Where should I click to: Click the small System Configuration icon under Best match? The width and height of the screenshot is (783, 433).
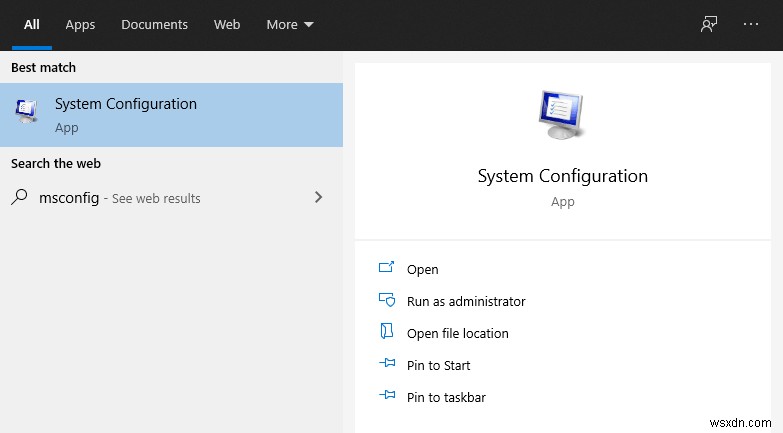click(27, 112)
